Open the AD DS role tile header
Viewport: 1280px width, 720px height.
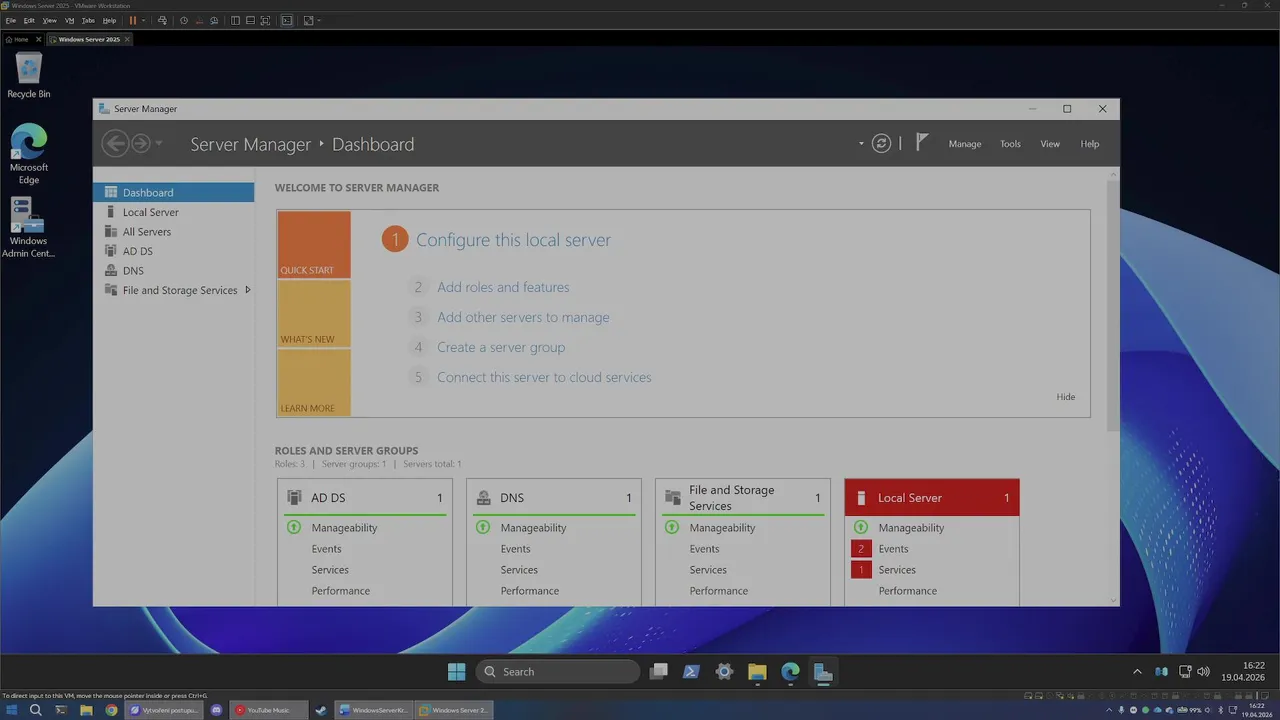click(365, 497)
